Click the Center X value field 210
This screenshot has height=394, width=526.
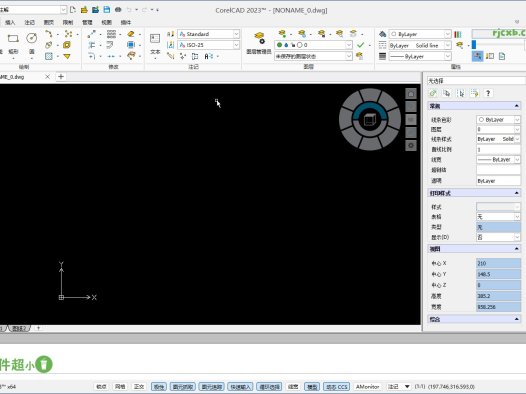point(498,263)
